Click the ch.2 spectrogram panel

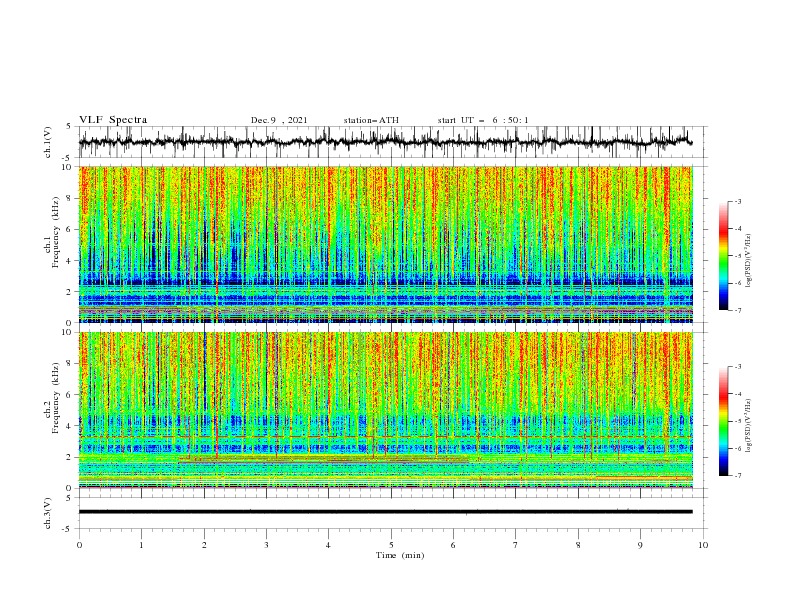click(x=386, y=410)
